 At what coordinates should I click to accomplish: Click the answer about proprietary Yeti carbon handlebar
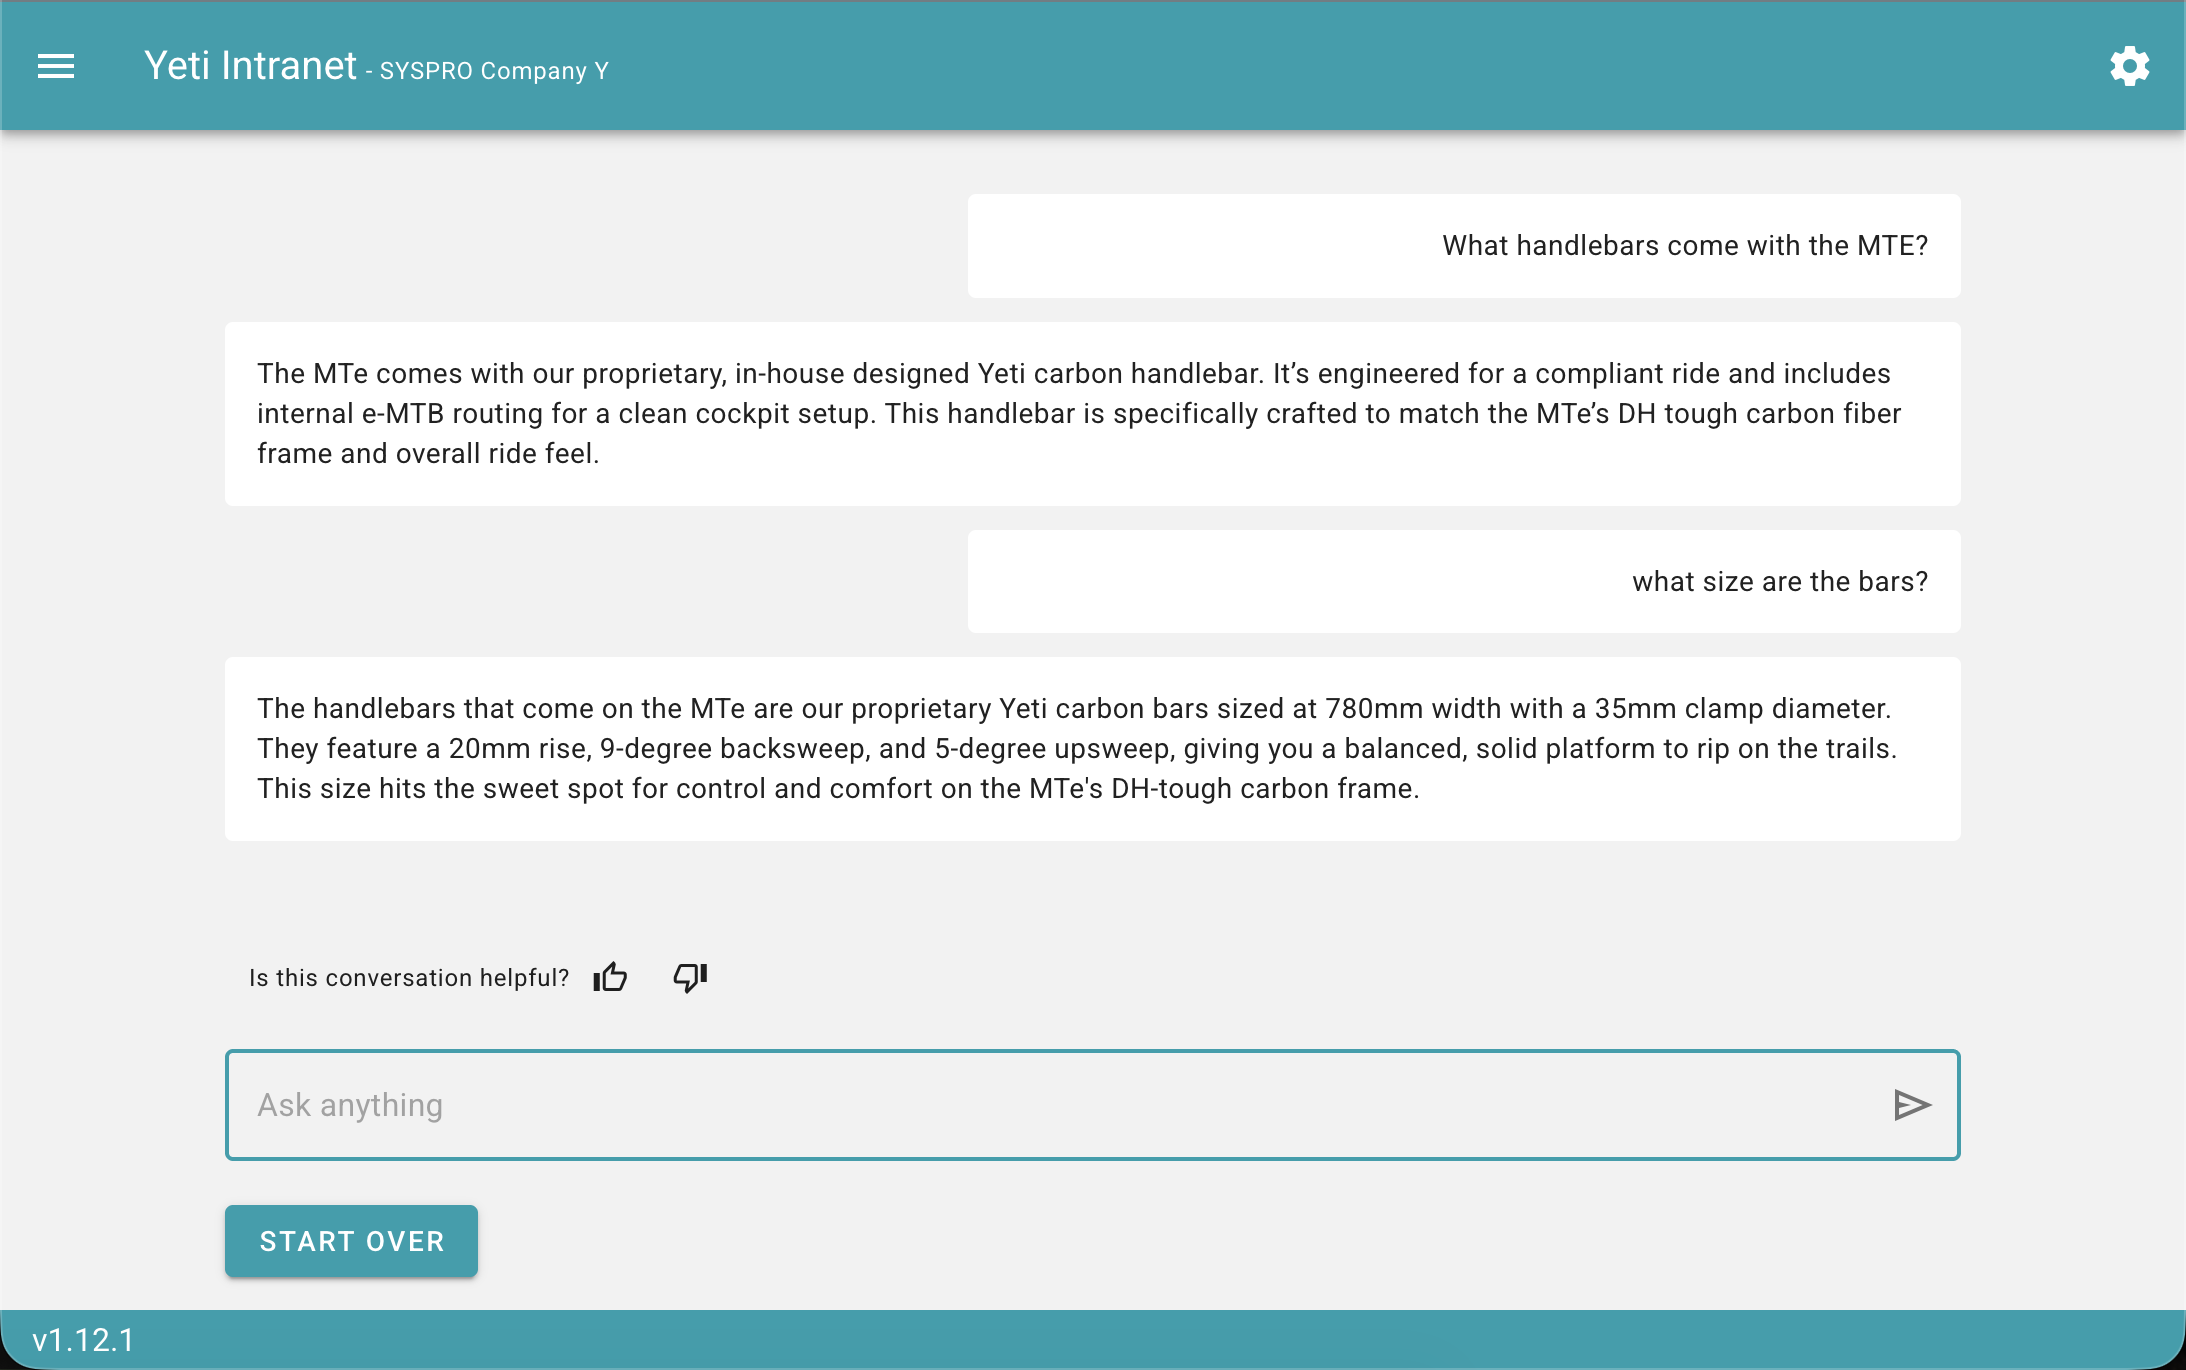click(1092, 414)
